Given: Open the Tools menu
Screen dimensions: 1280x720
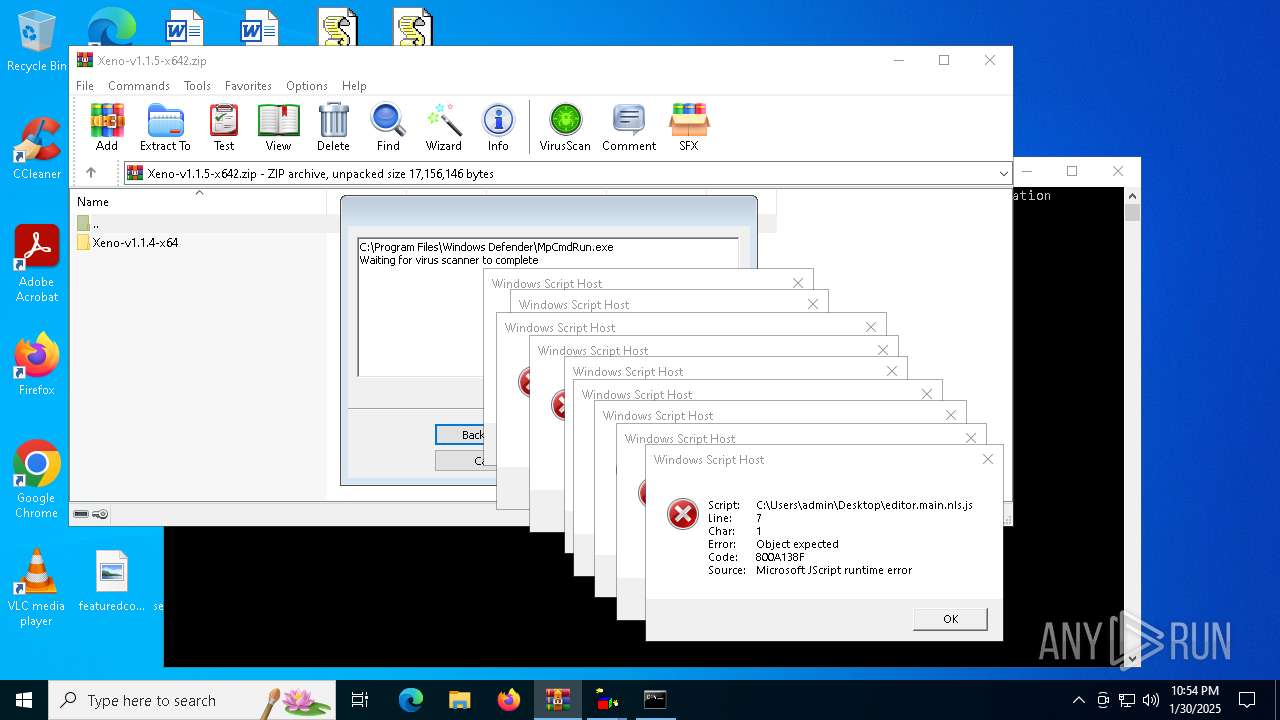Looking at the screenshot, I should pyautogui.click(x=197, y=86).
